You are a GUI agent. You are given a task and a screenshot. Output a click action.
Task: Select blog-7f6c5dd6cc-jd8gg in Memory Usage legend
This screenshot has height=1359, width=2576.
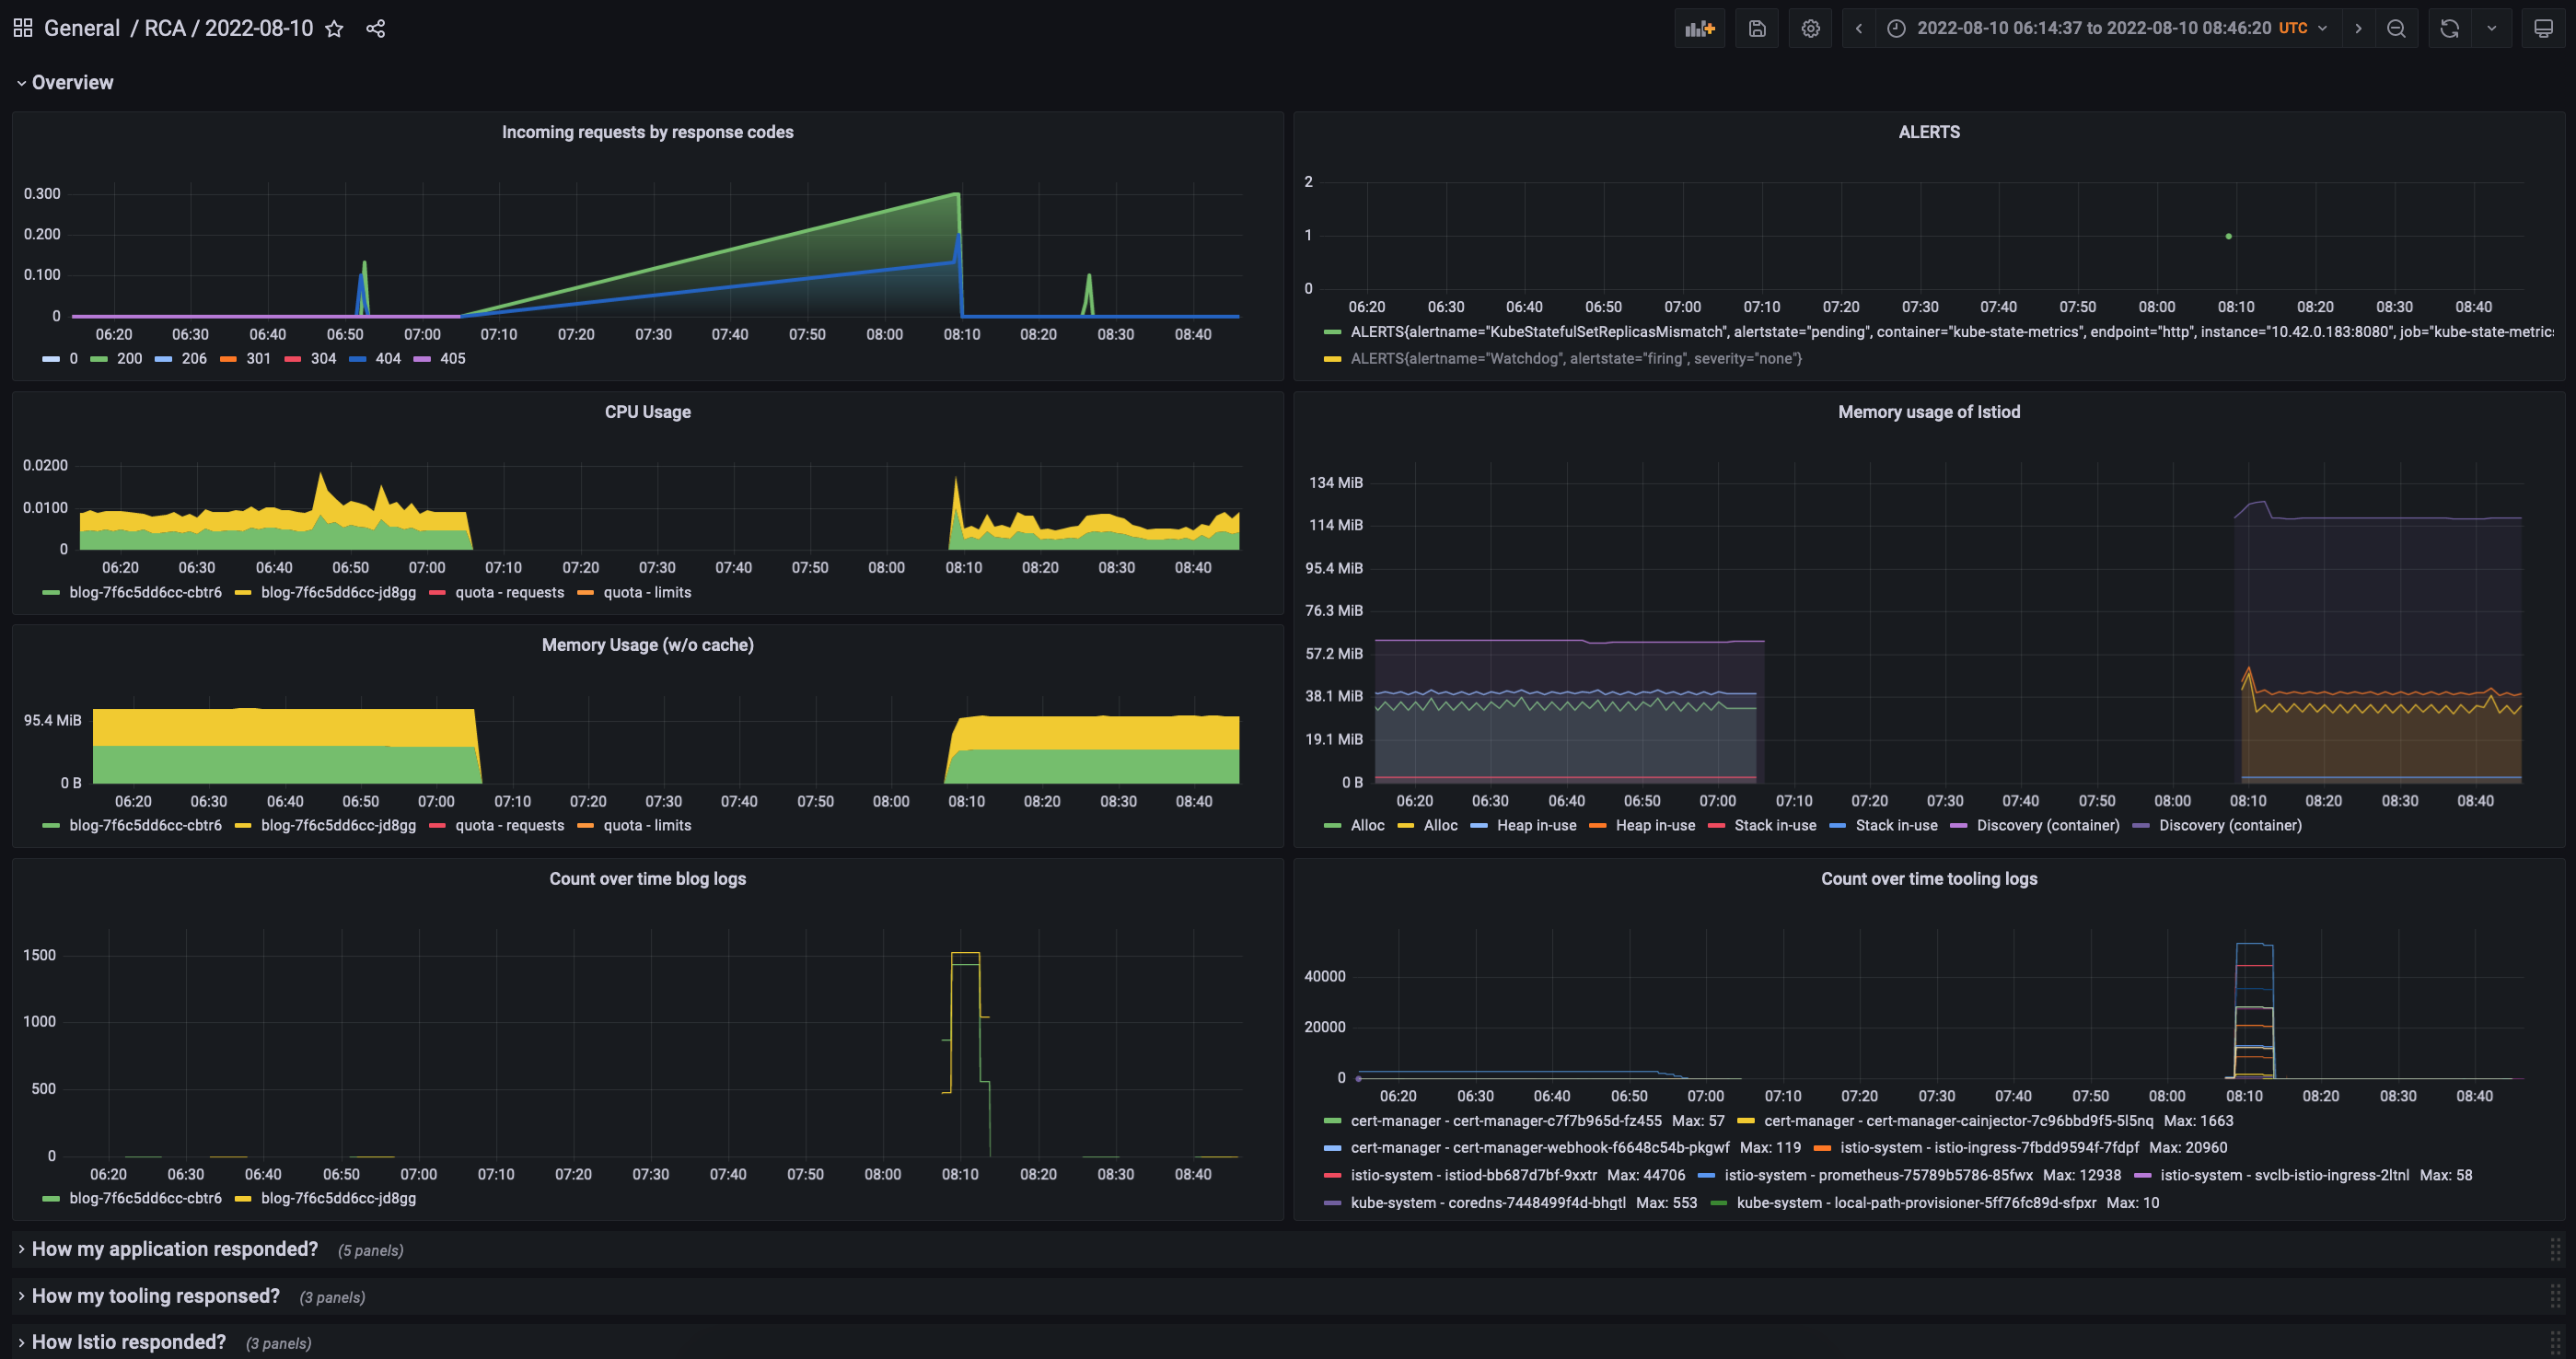[x=338, y=825]
